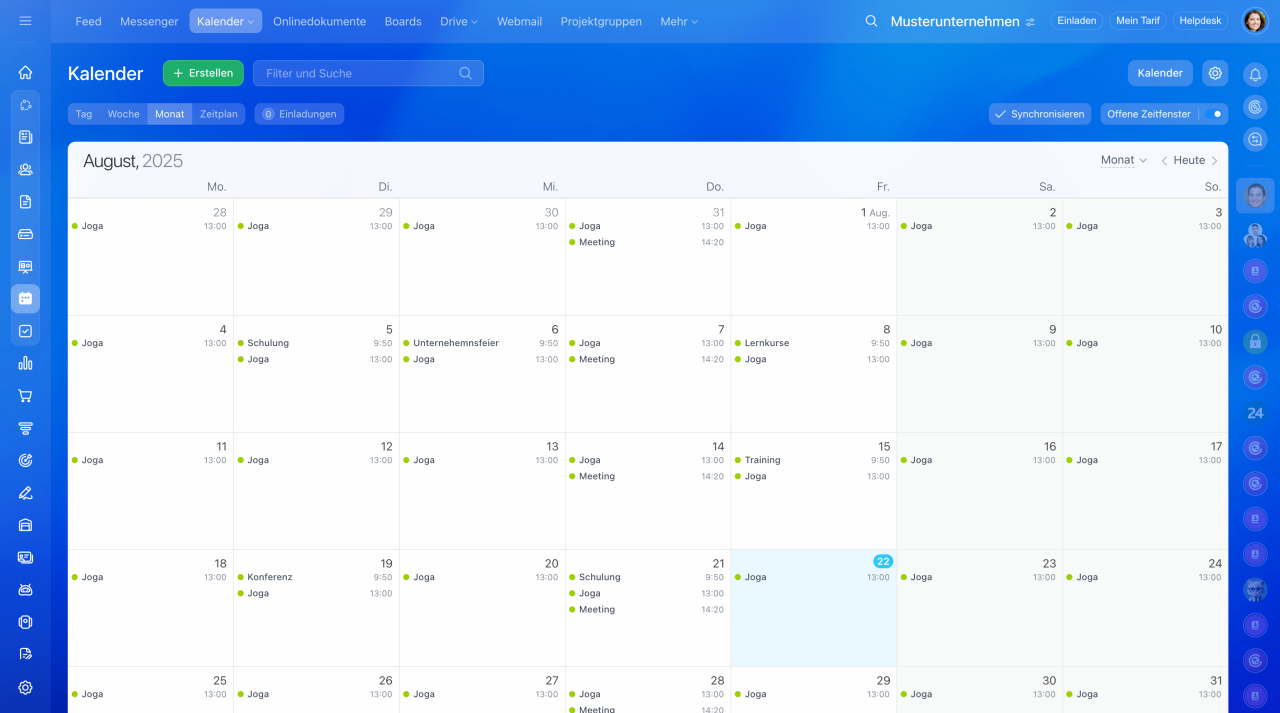
Task: Click the bar chart analytics icon in sidebar
Action: tap(25, 363)
